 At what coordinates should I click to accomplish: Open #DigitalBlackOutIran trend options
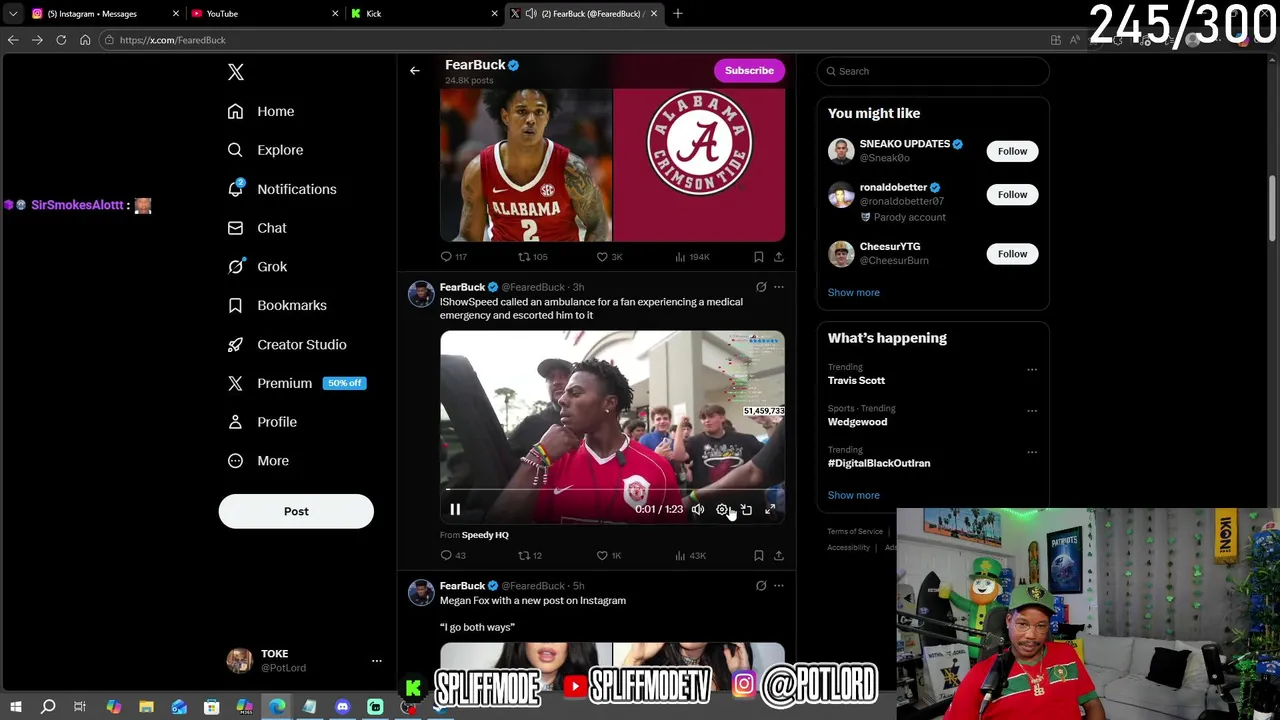[1032, 452]
